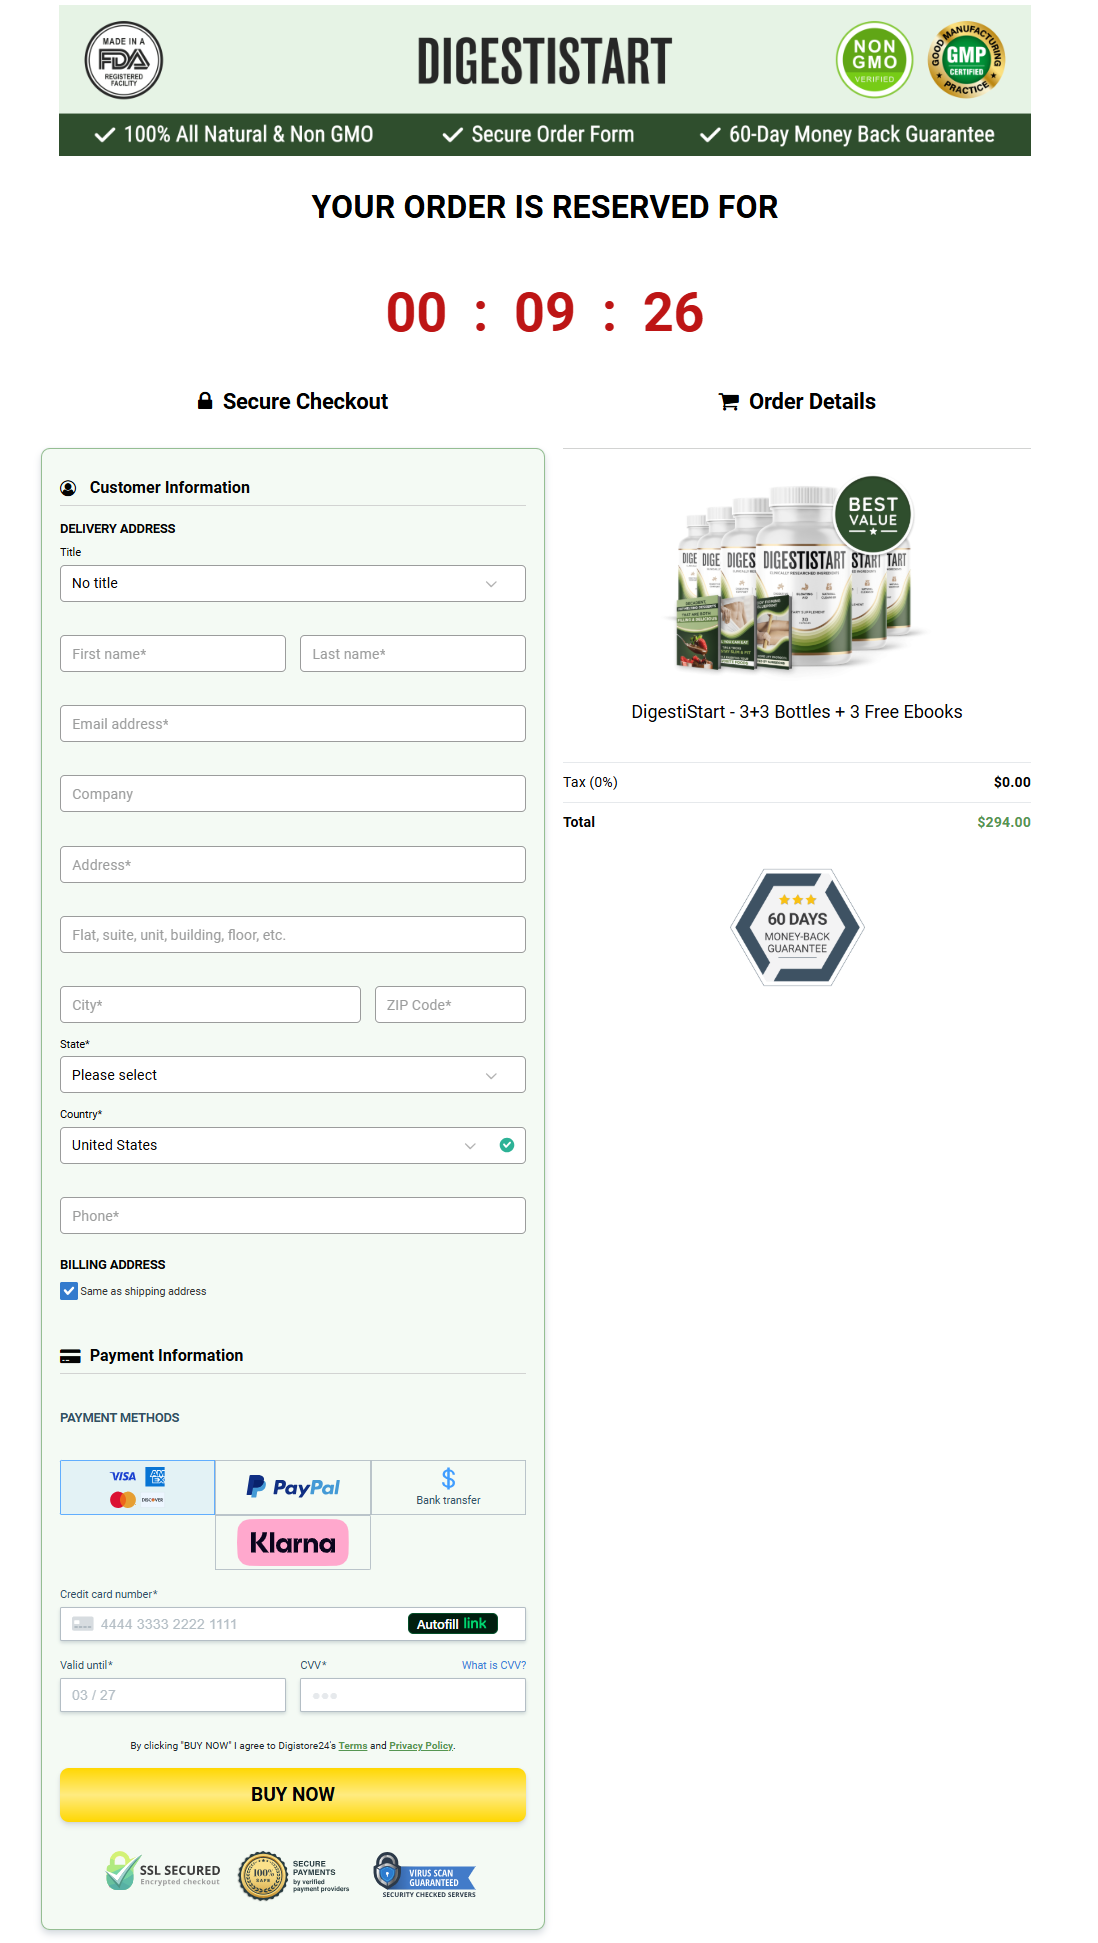Click the dollar sign Bank transfer icon
The image size is (1098, 1943).
(x=448, y=1478)
